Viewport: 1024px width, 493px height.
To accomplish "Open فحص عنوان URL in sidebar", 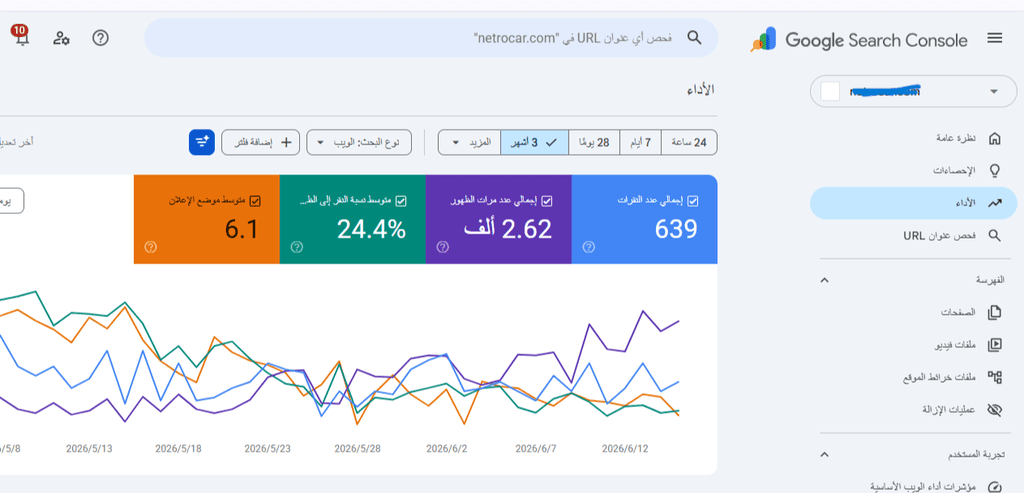I will coord(914,235).
